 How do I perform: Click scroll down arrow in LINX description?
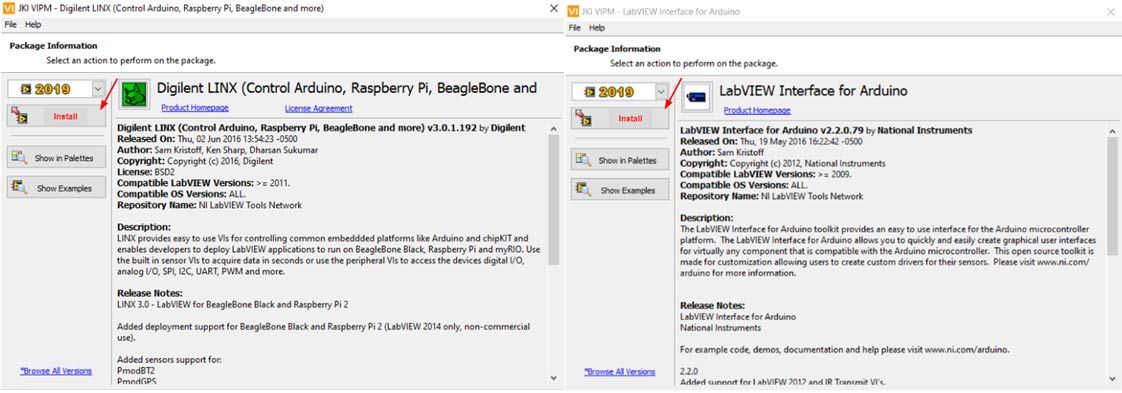(x=553, y=377)
